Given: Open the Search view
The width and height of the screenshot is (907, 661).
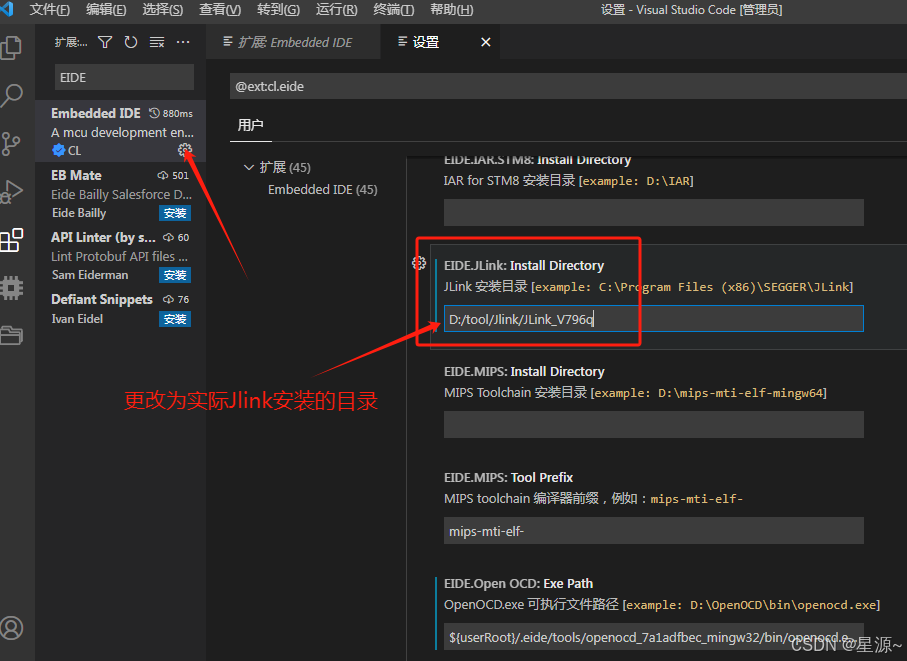Looking at the screenshot, I should [12, 96].
